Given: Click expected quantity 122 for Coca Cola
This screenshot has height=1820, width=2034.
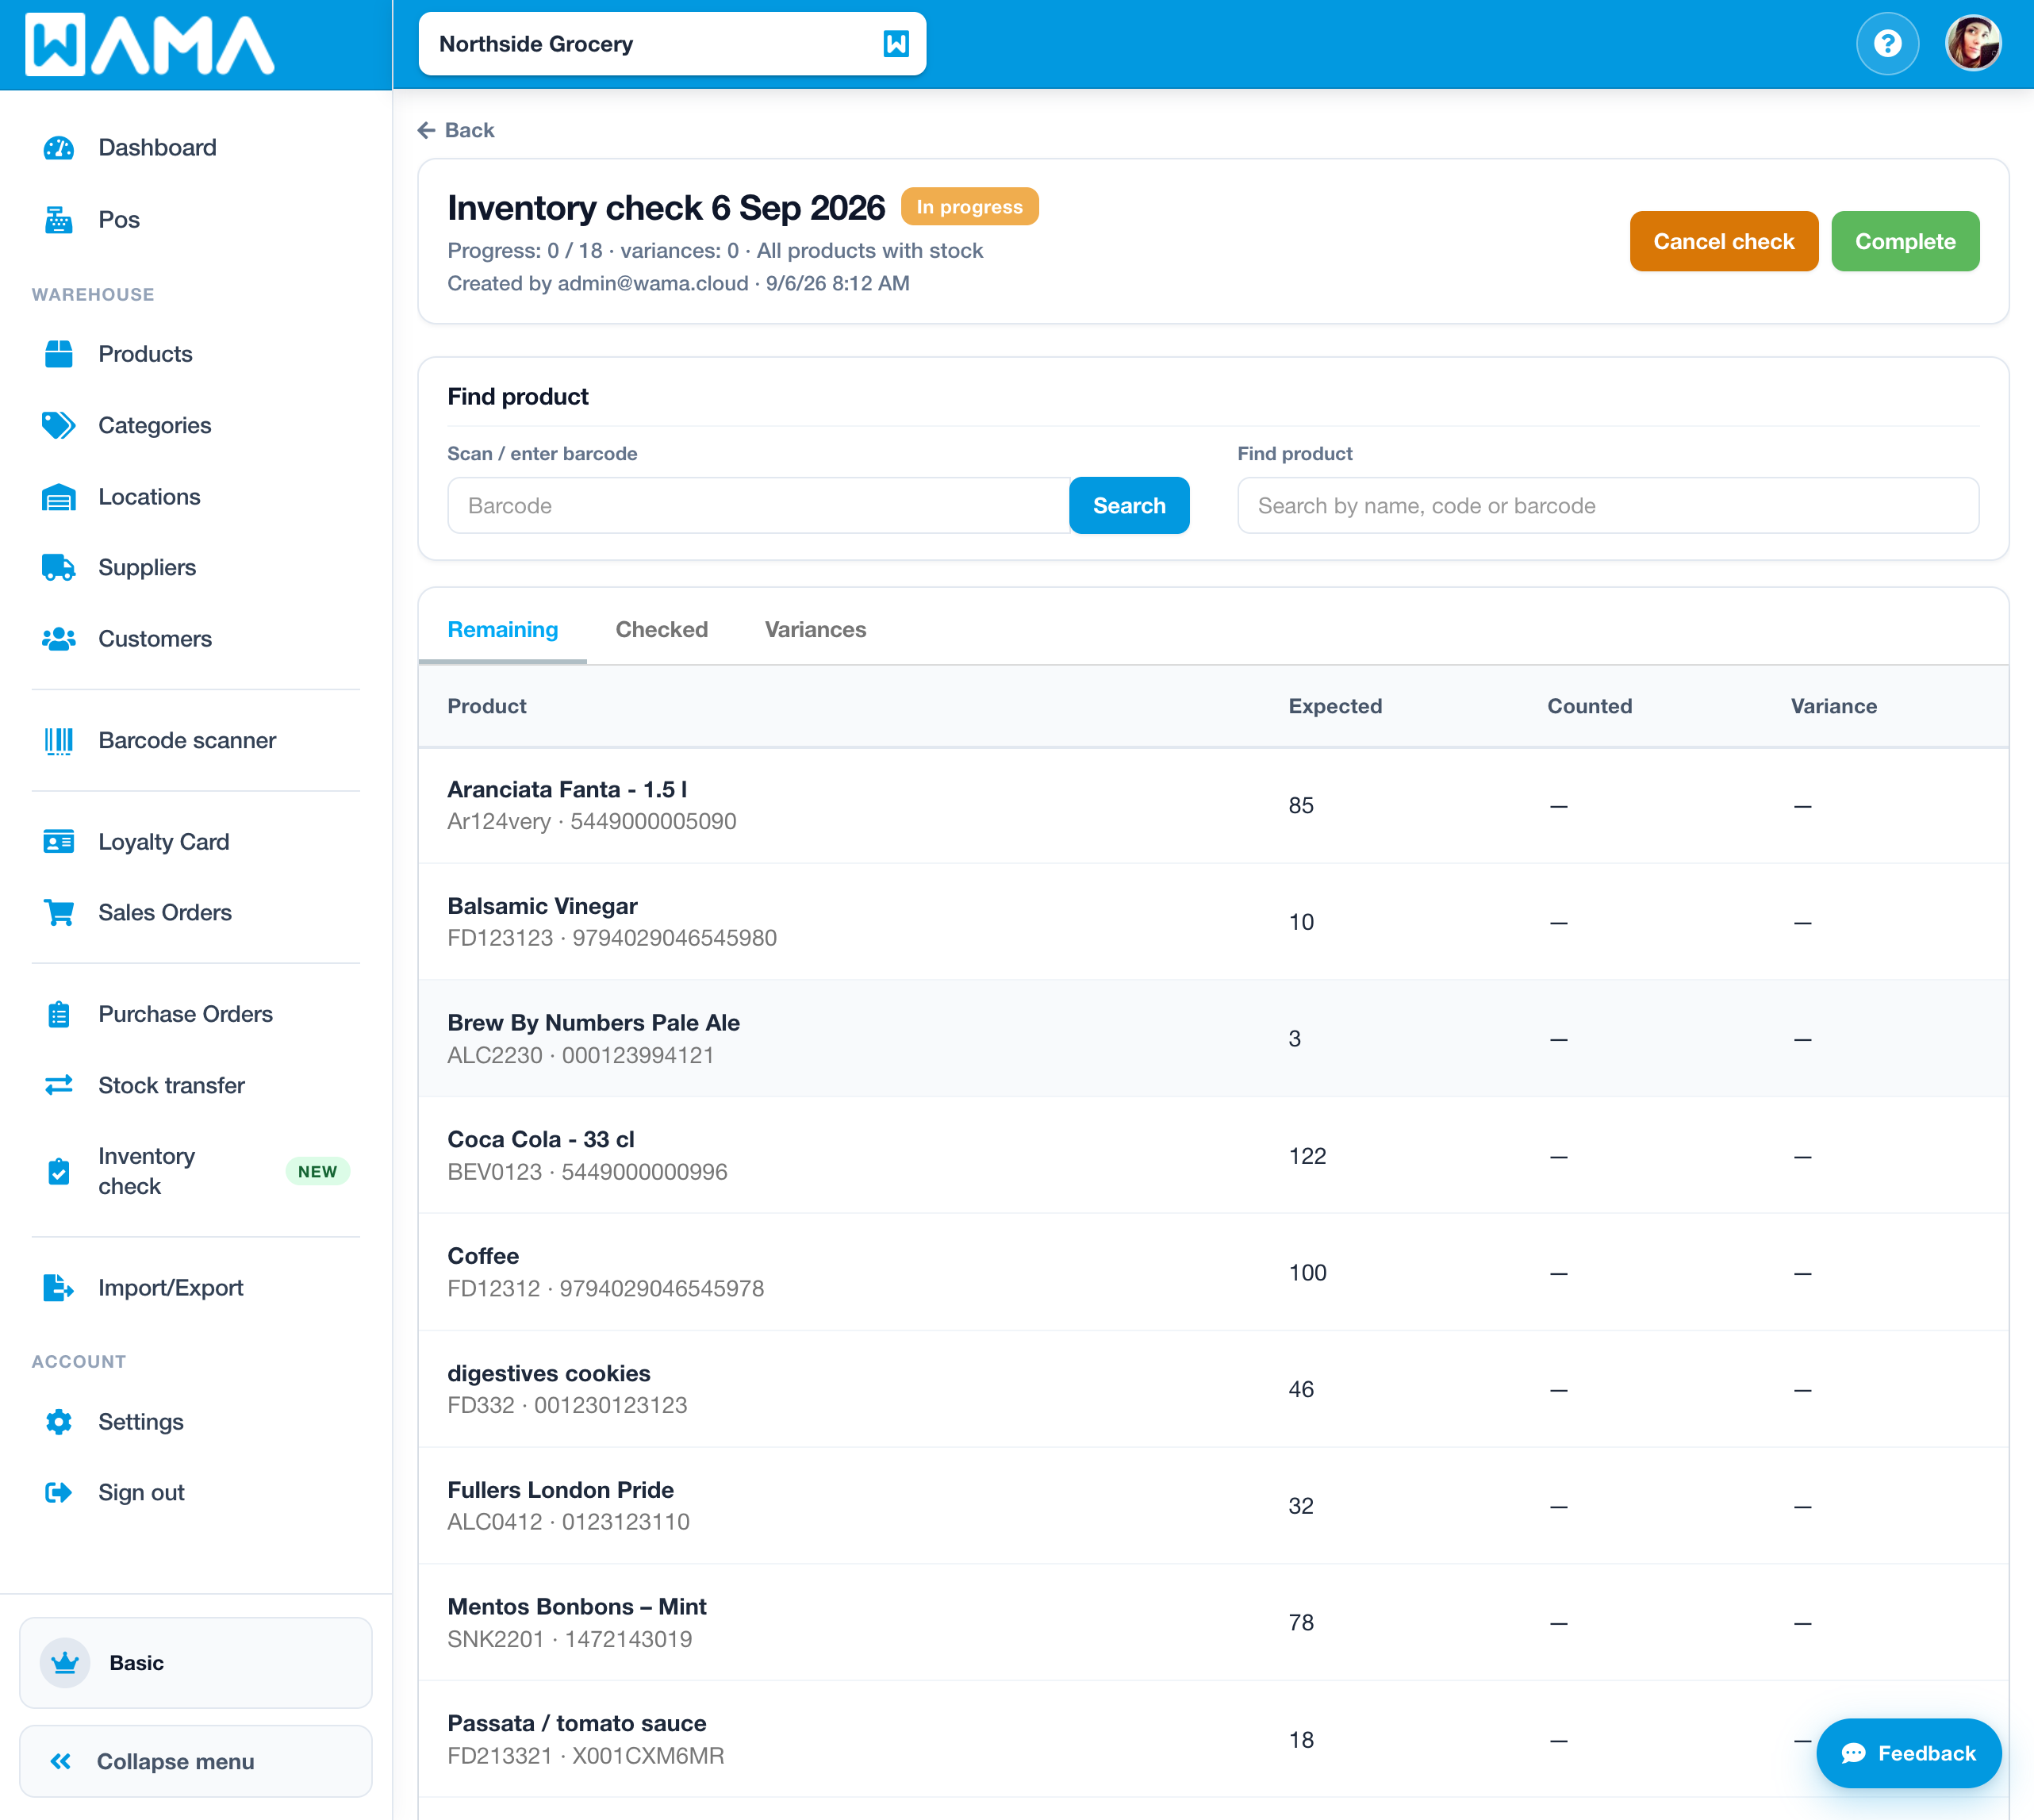Looking at the screenshot, I should (x=1308, y=1156).
